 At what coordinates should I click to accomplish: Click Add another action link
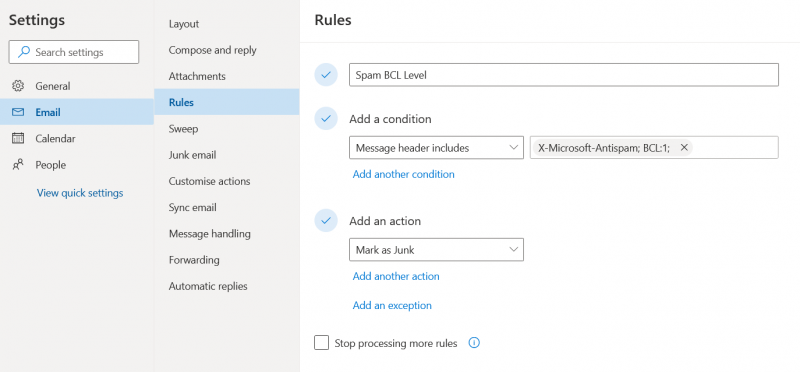click(x=396, y=276)
